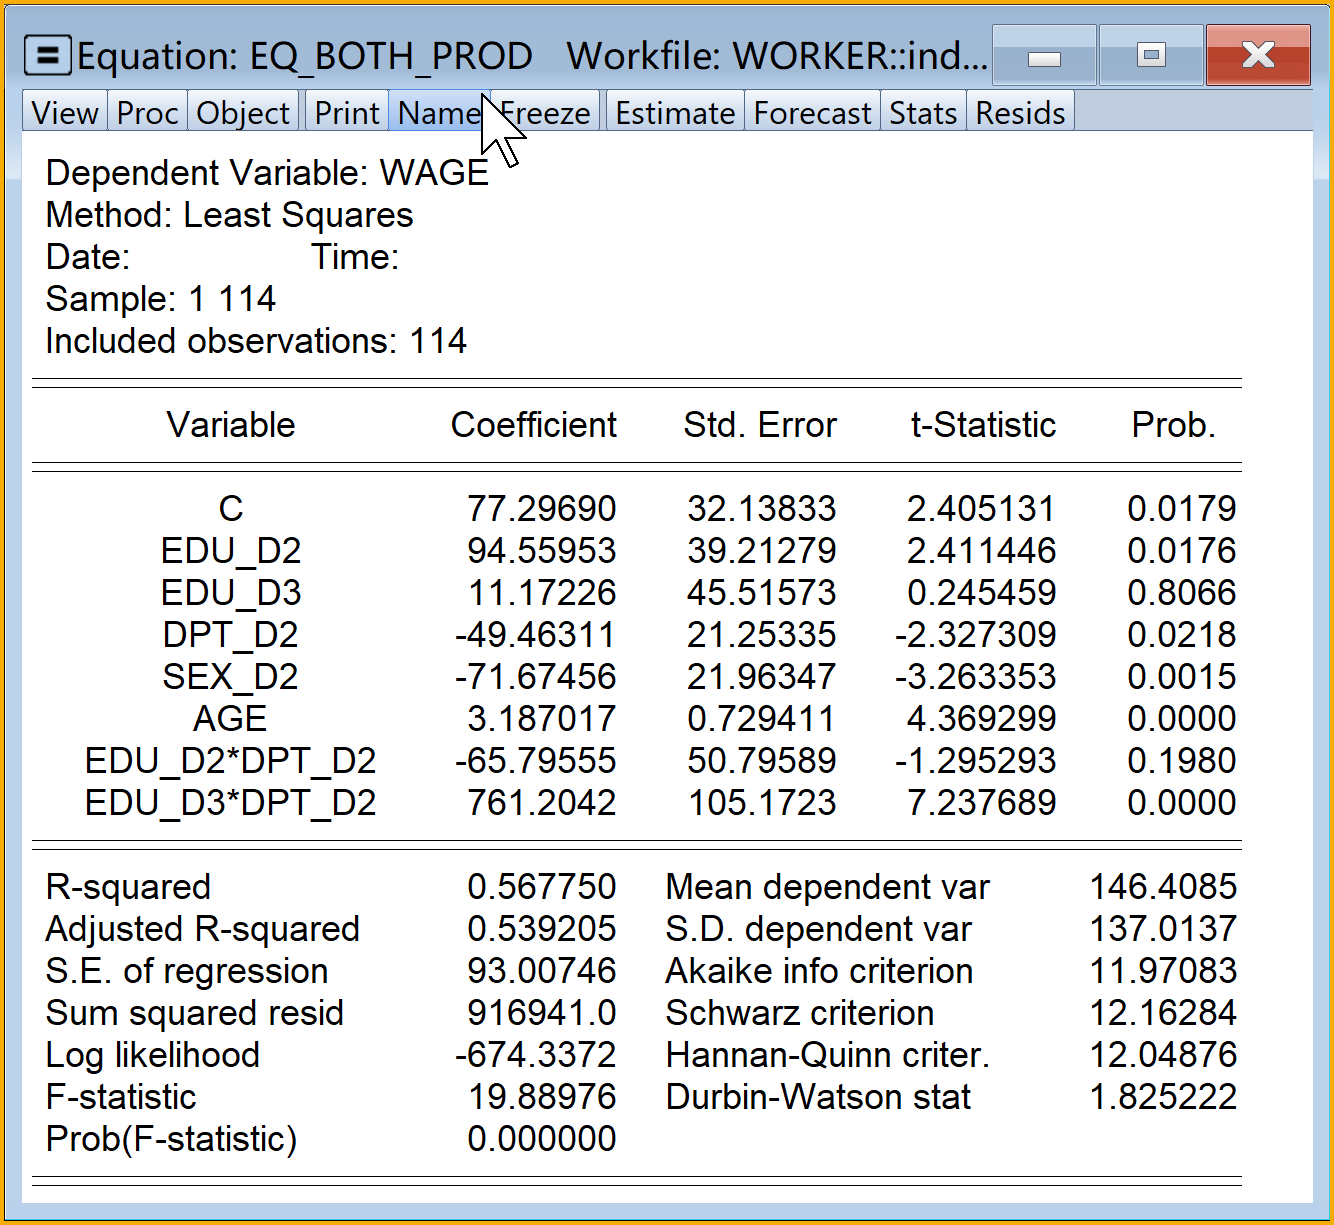Print the equation output
Viewport: 1334px width, 1225px height.
[x=346, y=113]
